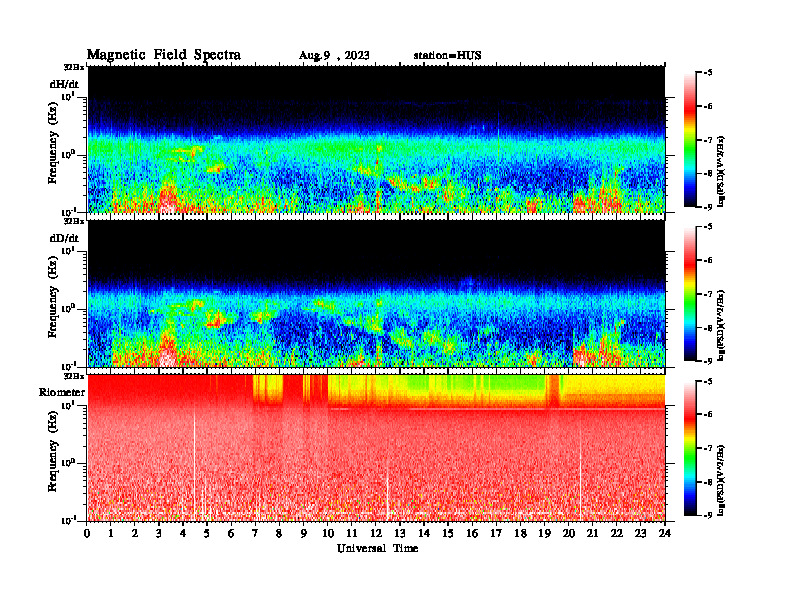The height and width of the screenshot is (612, 792).
Task: Select the date text "Aug.9 , 2023"
Action: [x=334, y=56]
